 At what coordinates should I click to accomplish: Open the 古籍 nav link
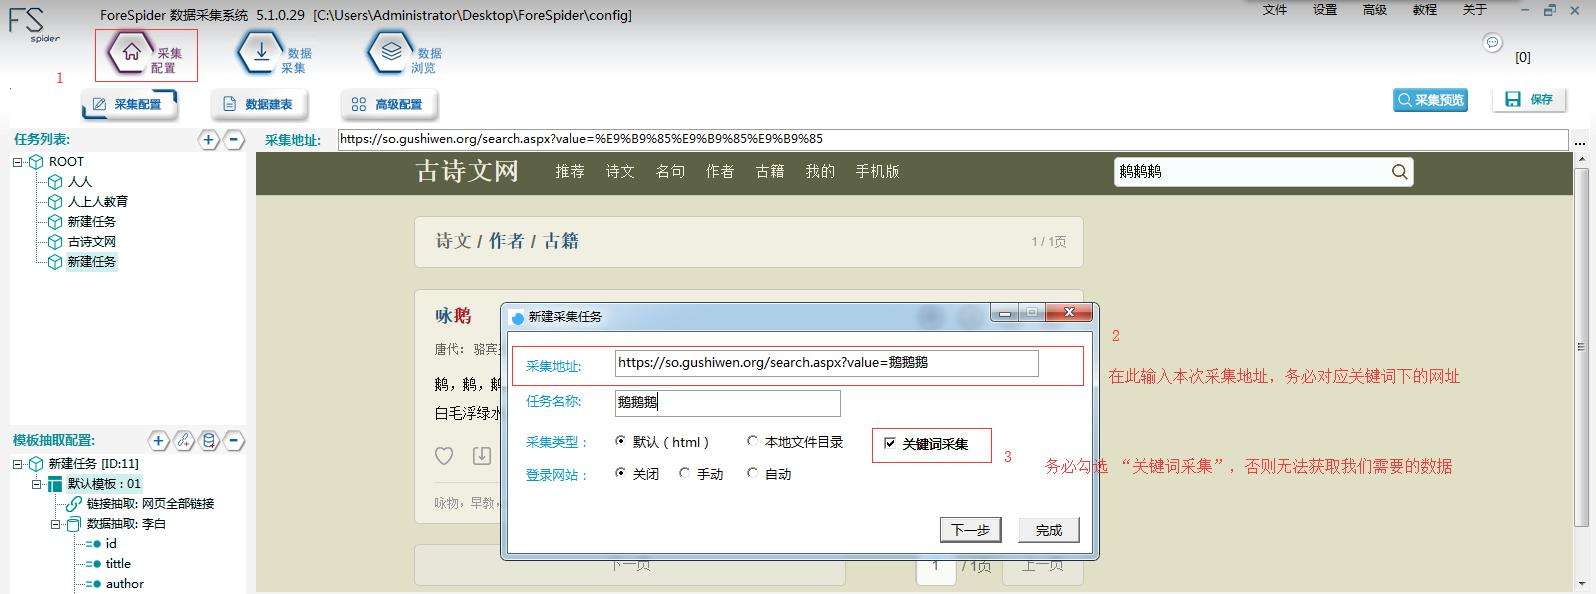pos(770,172)
